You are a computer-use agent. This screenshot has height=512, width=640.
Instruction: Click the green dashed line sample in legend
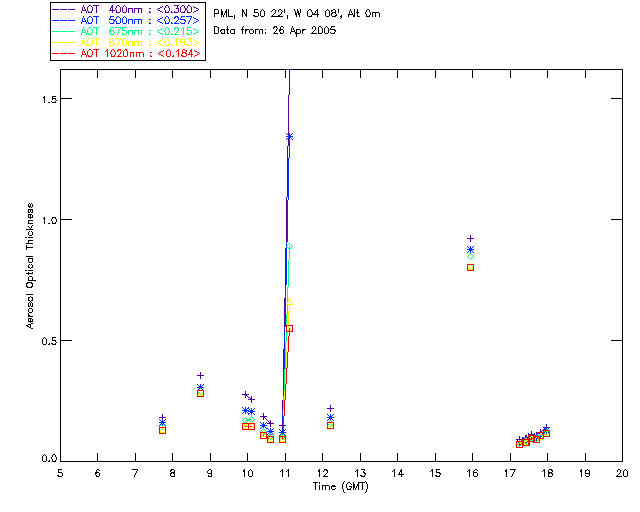[x=64, y=31]
